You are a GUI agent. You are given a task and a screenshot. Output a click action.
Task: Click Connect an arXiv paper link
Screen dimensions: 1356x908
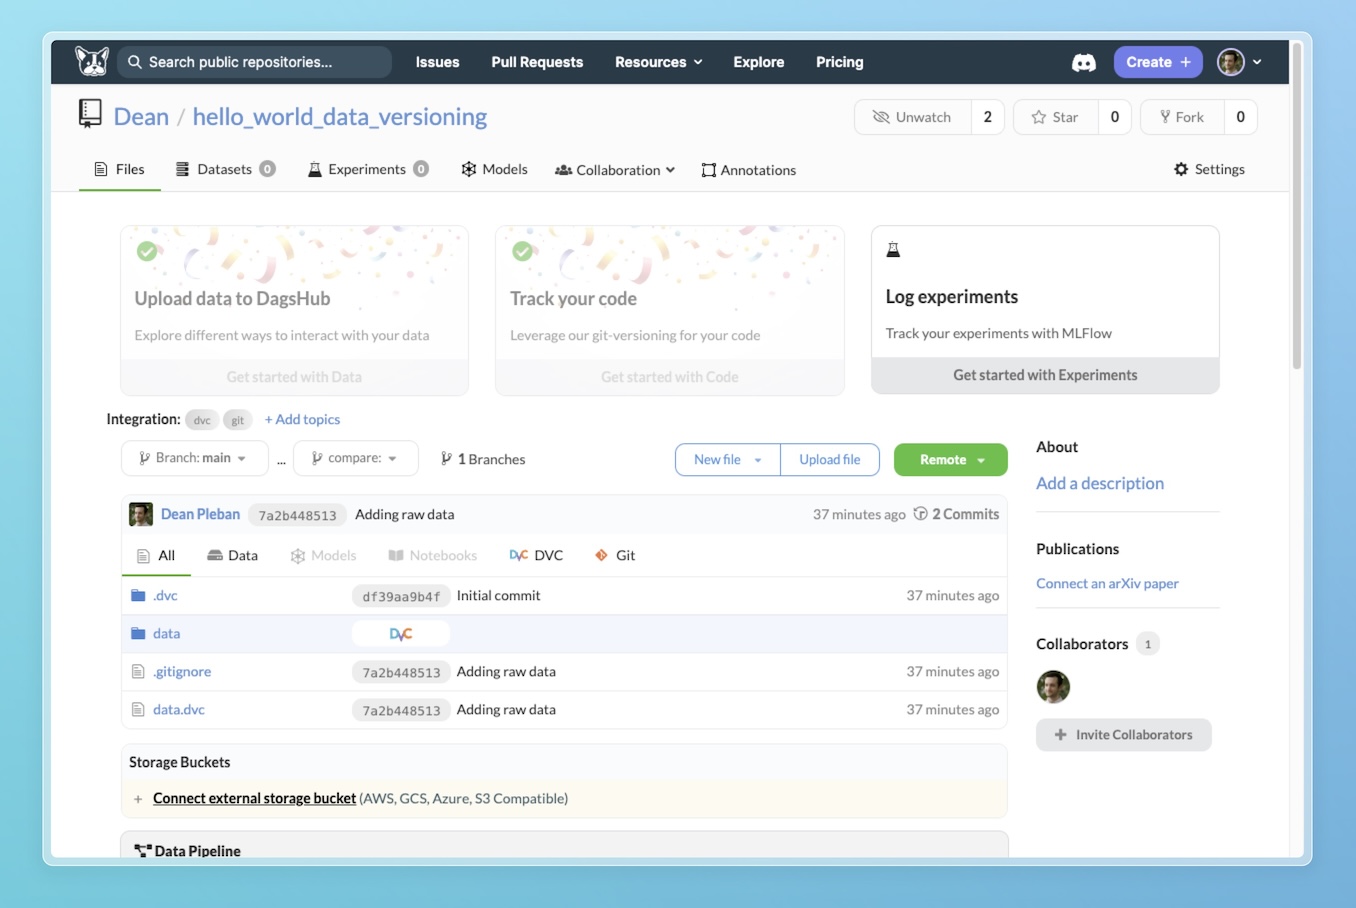click(x=1107, y=583)
